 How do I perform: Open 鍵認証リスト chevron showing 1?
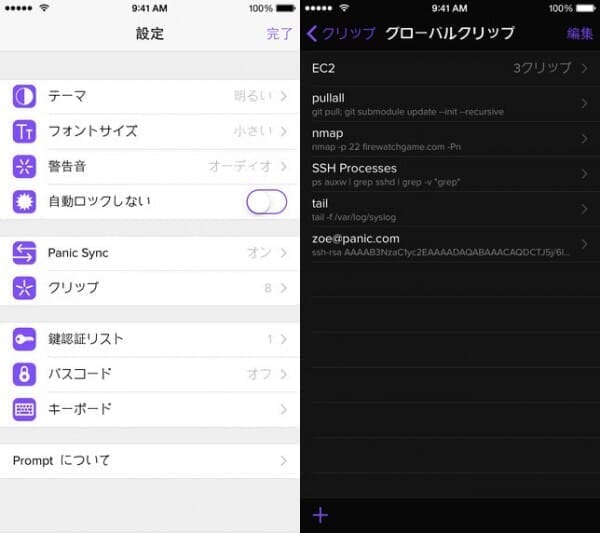click(x=284, y=339)
